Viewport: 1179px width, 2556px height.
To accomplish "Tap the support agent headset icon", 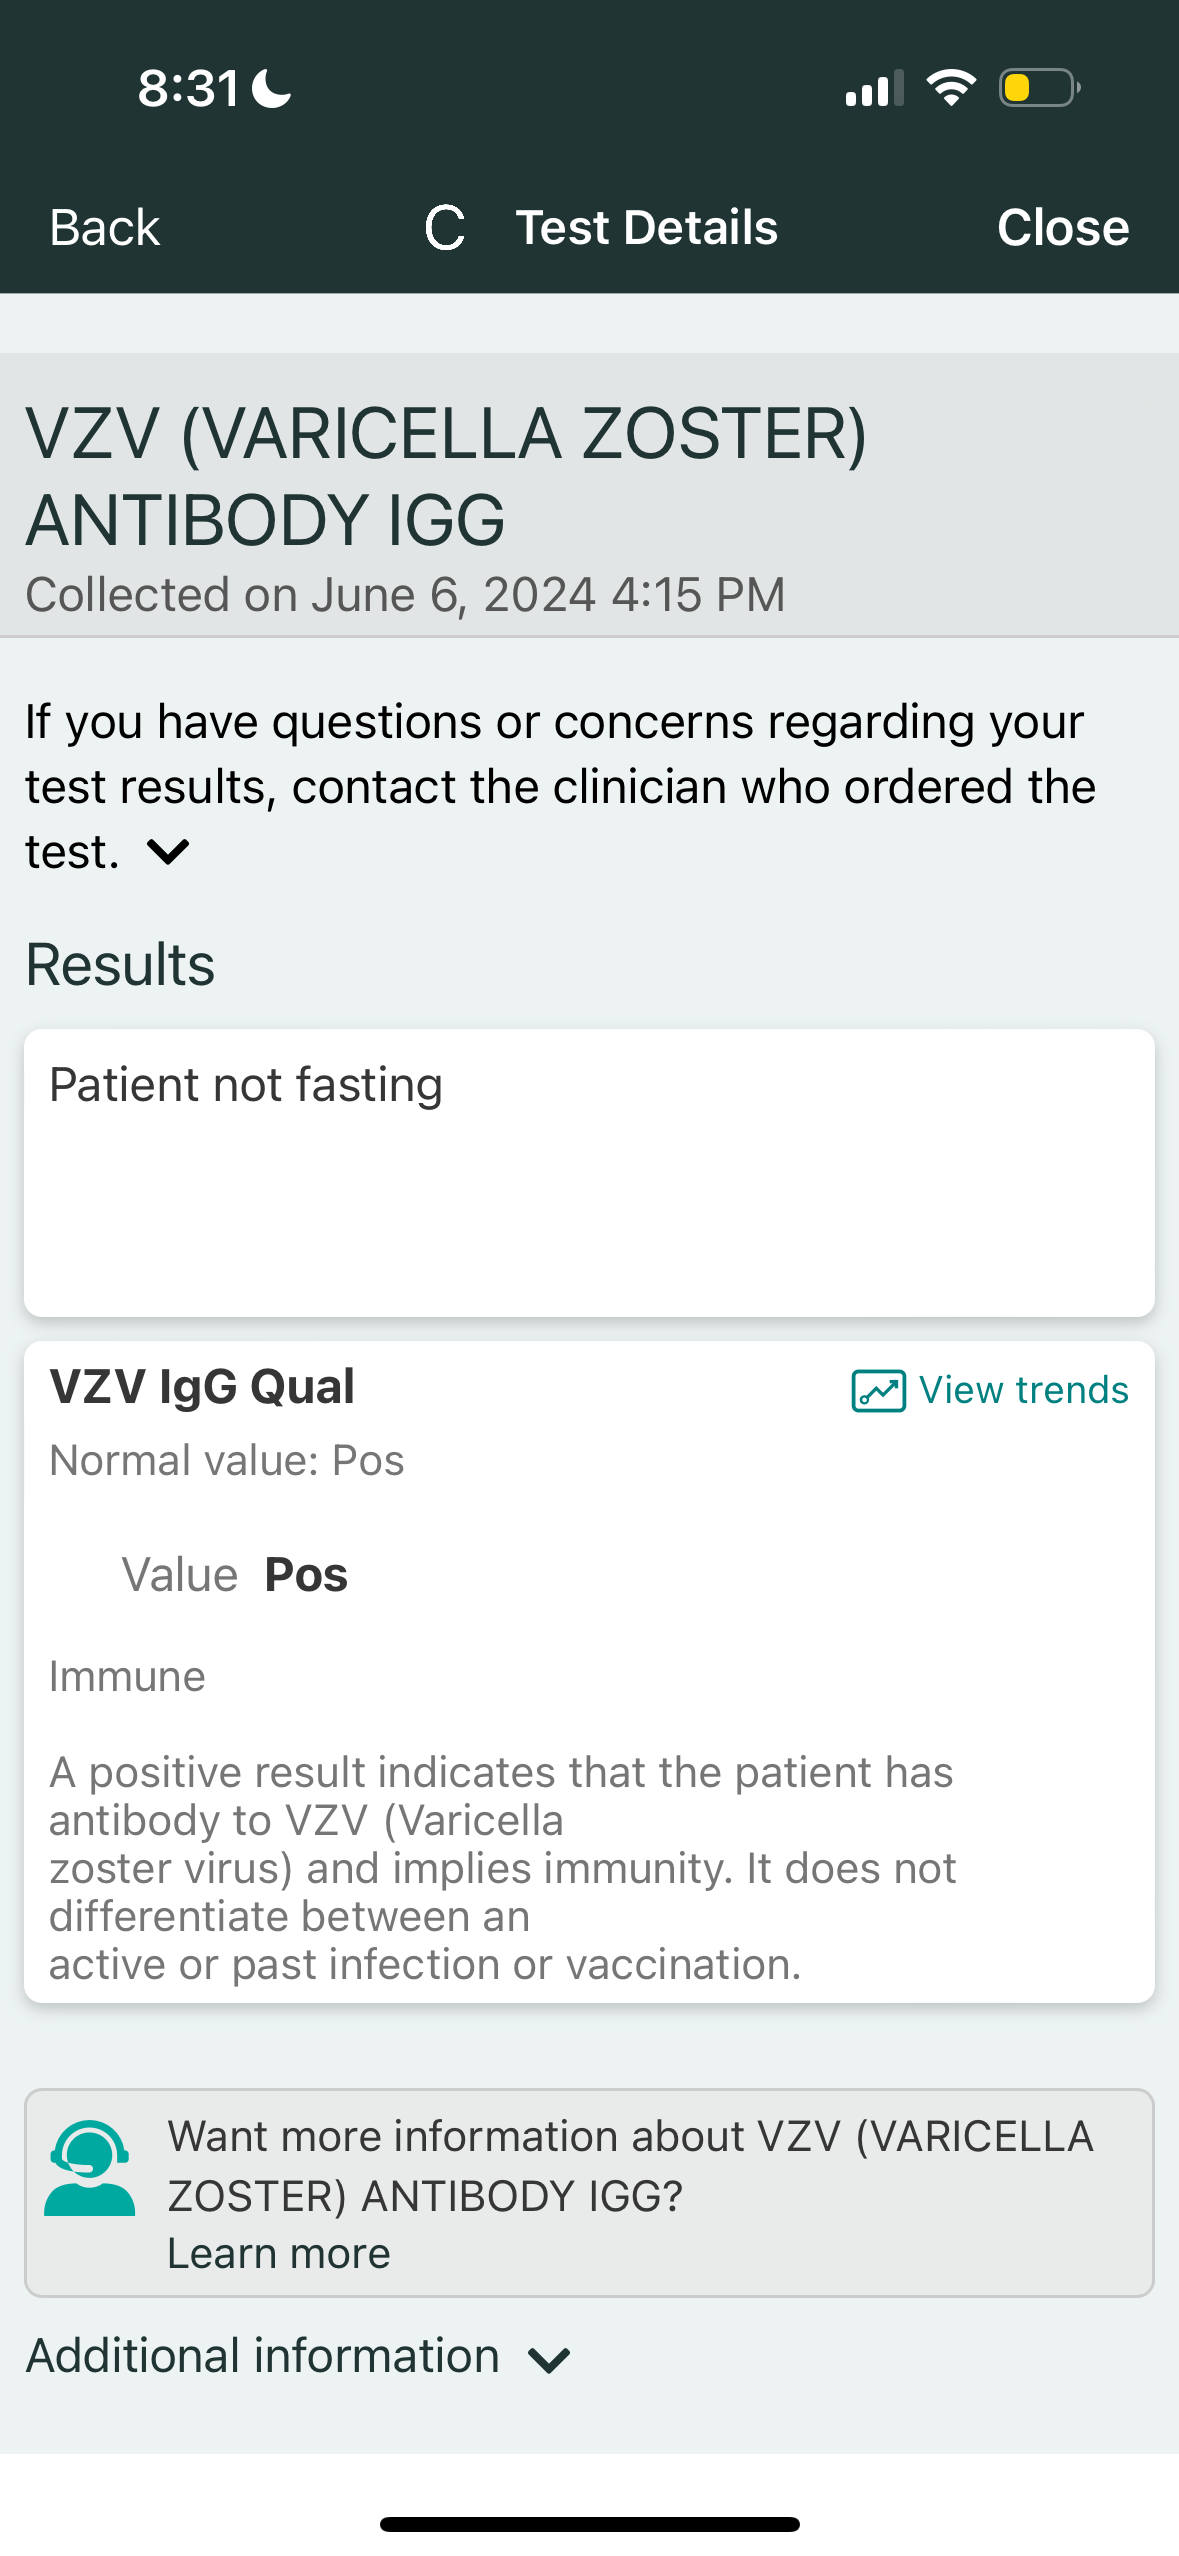I will (89, 2168).
